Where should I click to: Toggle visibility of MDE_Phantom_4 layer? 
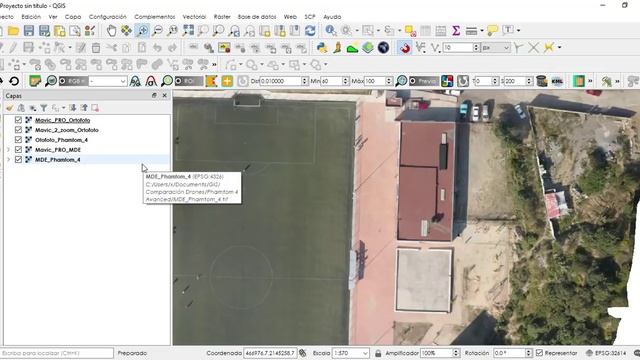pos(18,160)
